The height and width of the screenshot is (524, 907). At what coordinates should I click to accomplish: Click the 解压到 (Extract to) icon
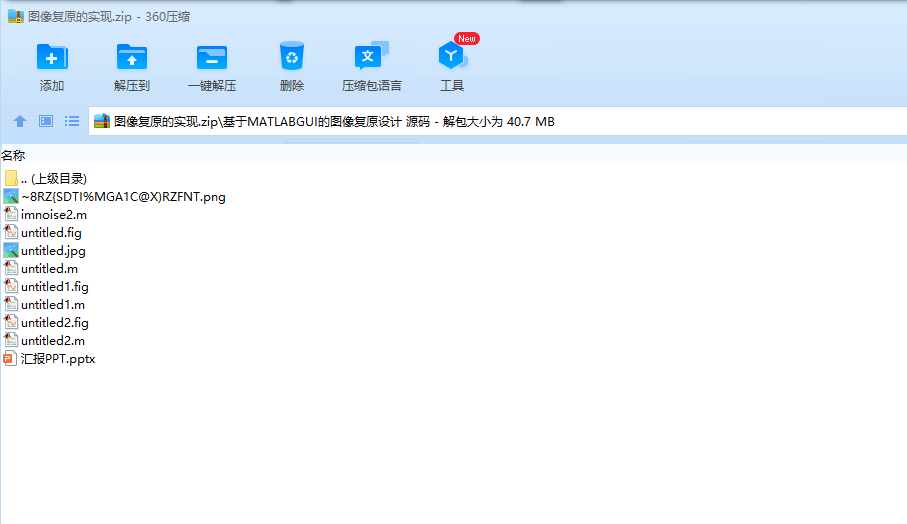pos(132,57)
